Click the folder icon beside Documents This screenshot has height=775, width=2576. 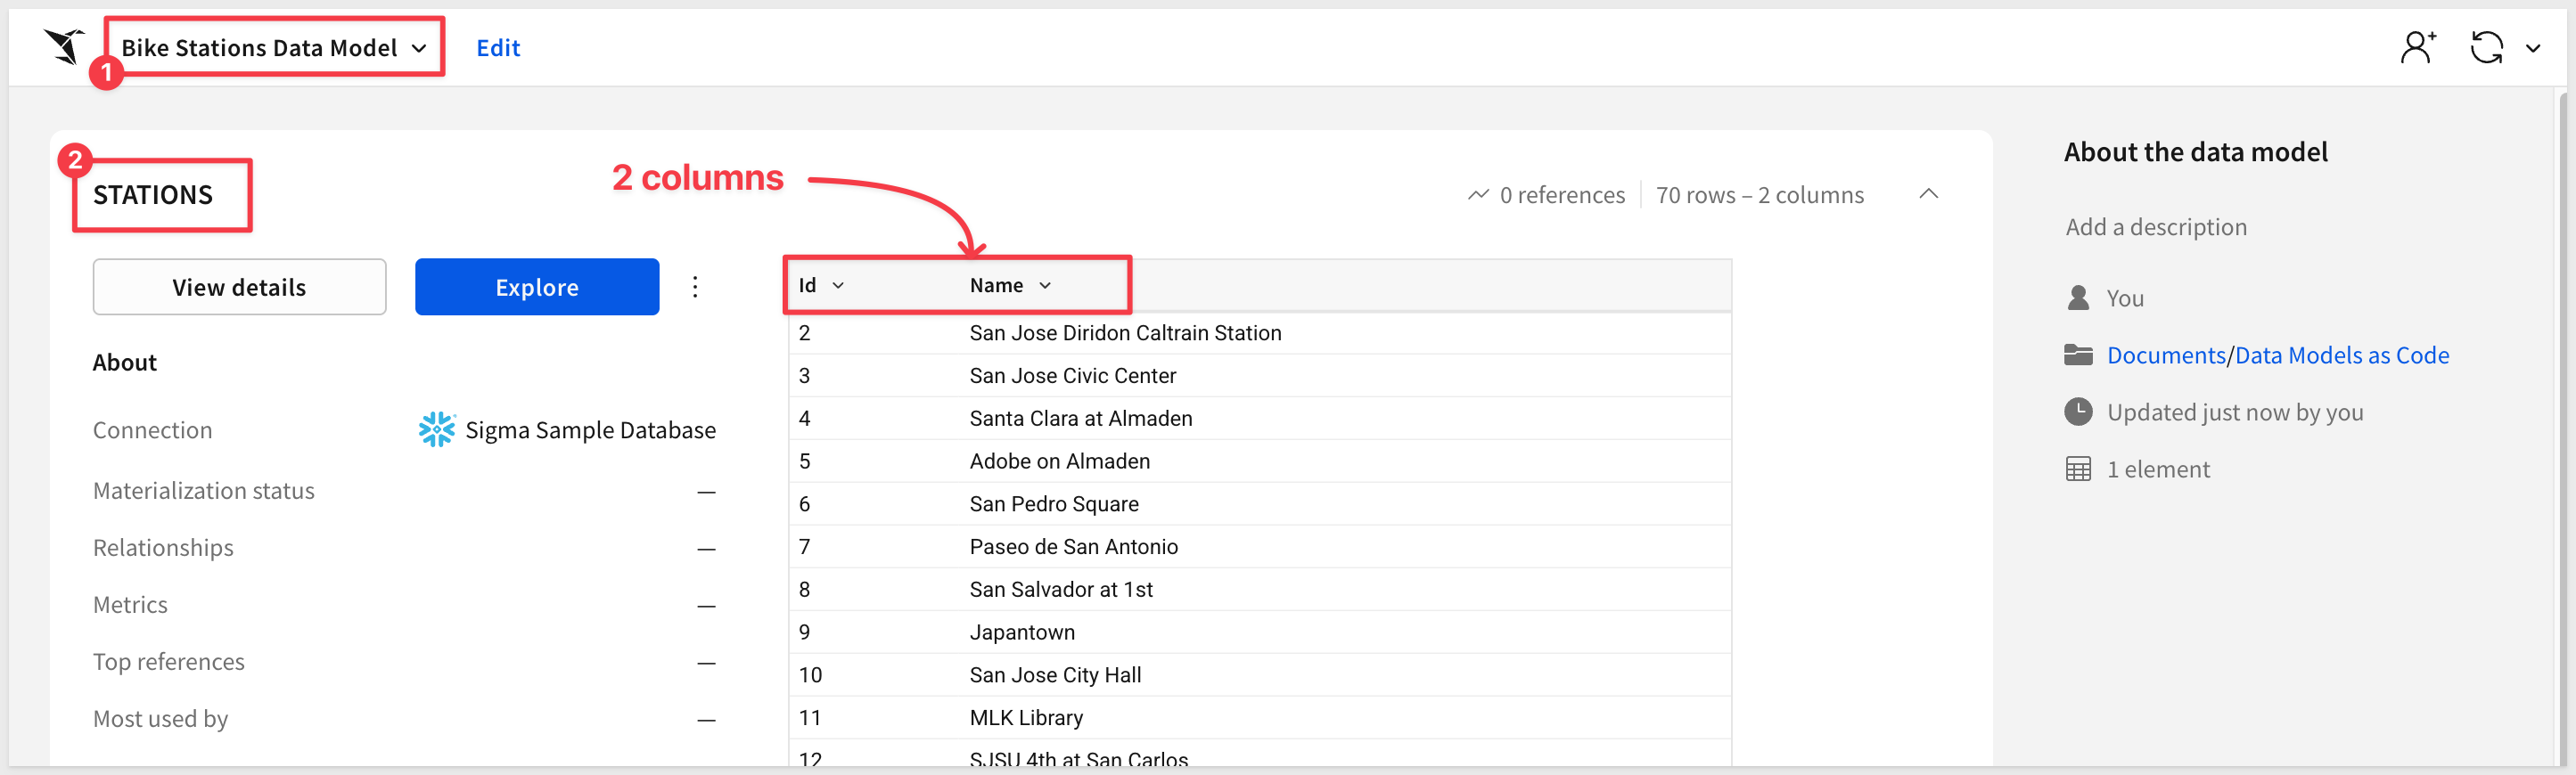[x=2078, y=355]
